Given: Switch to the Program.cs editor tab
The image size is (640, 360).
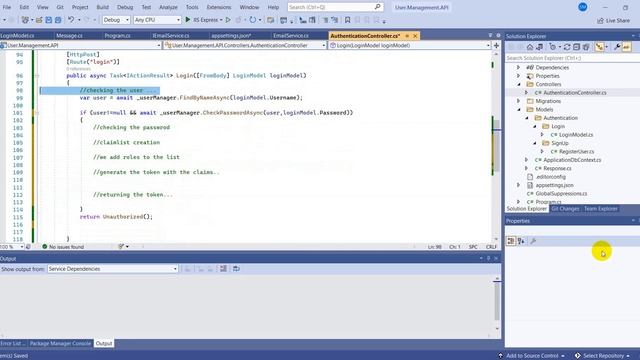Looking at the screenshot, I should [x=118, y=36].
